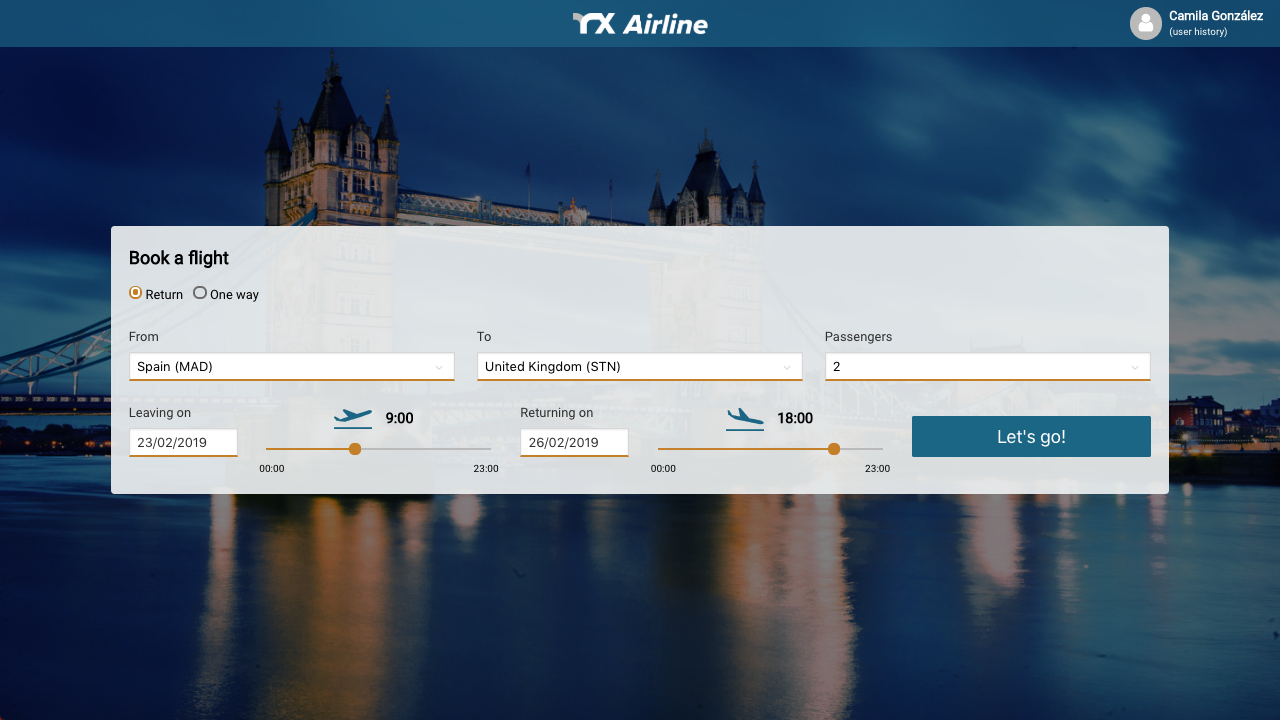Expand the To dropdown showing United Kingdom (STN)
Screen dimensions: 1280x720
(639, 367)
